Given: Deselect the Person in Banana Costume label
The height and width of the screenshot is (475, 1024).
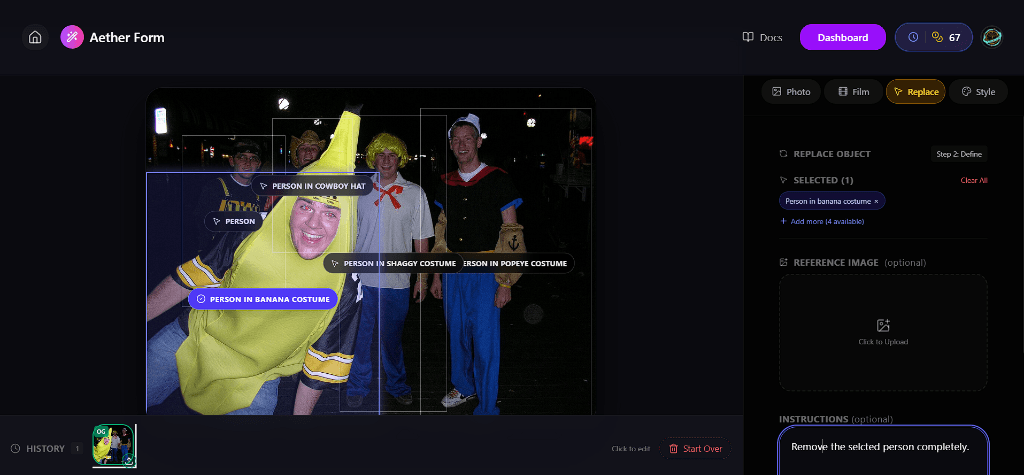Looking at the screenshot, I should (262, 298).
